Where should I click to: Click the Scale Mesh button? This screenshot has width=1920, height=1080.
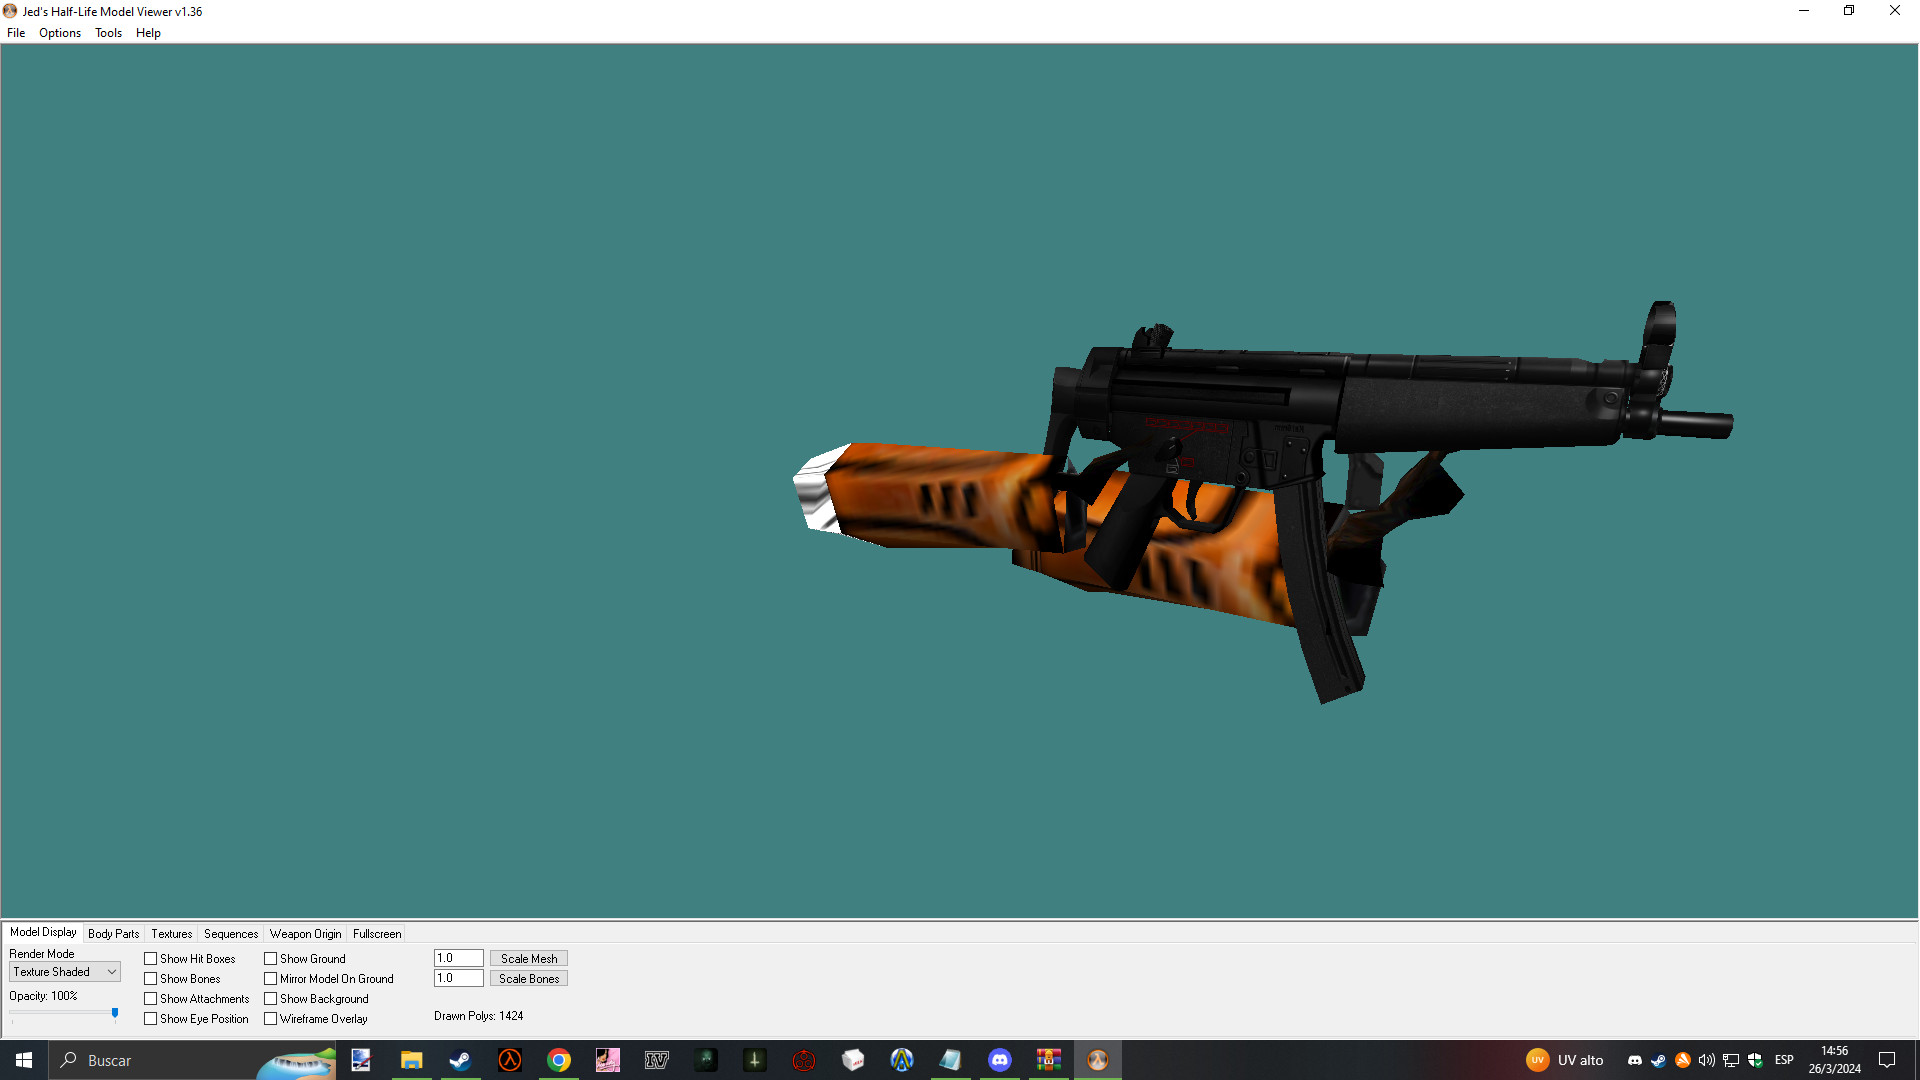pyautogui.click(x=528, y=958)
